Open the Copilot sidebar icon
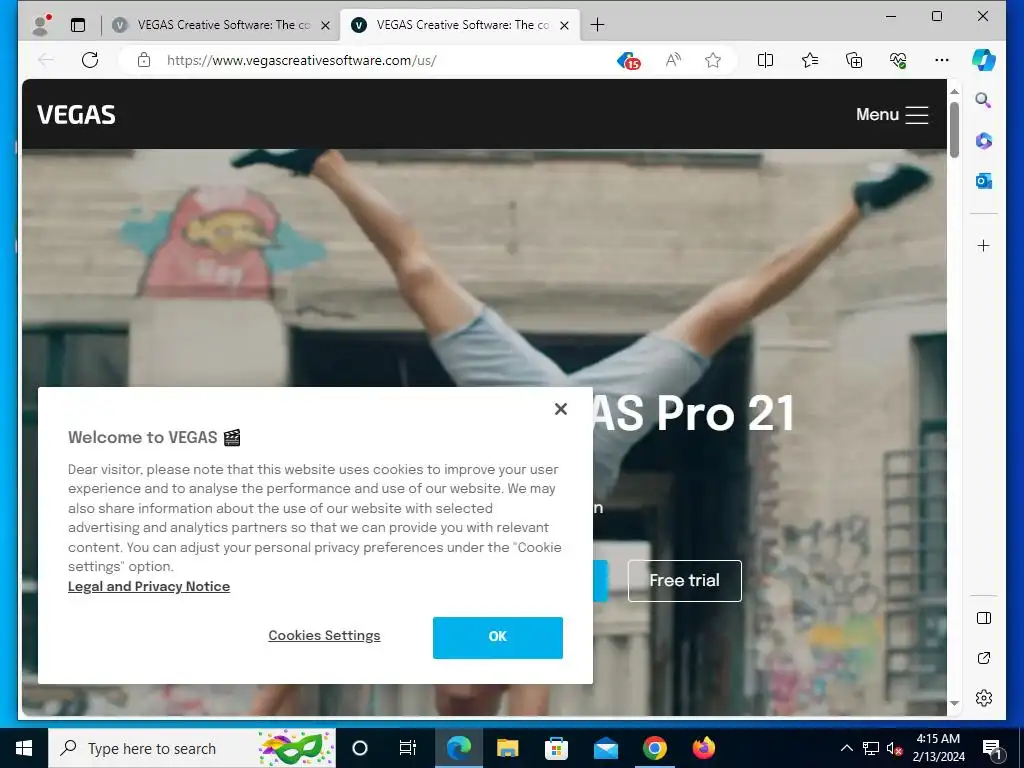The height and width of the screenshot is (768, 1024). click(984, 60)
